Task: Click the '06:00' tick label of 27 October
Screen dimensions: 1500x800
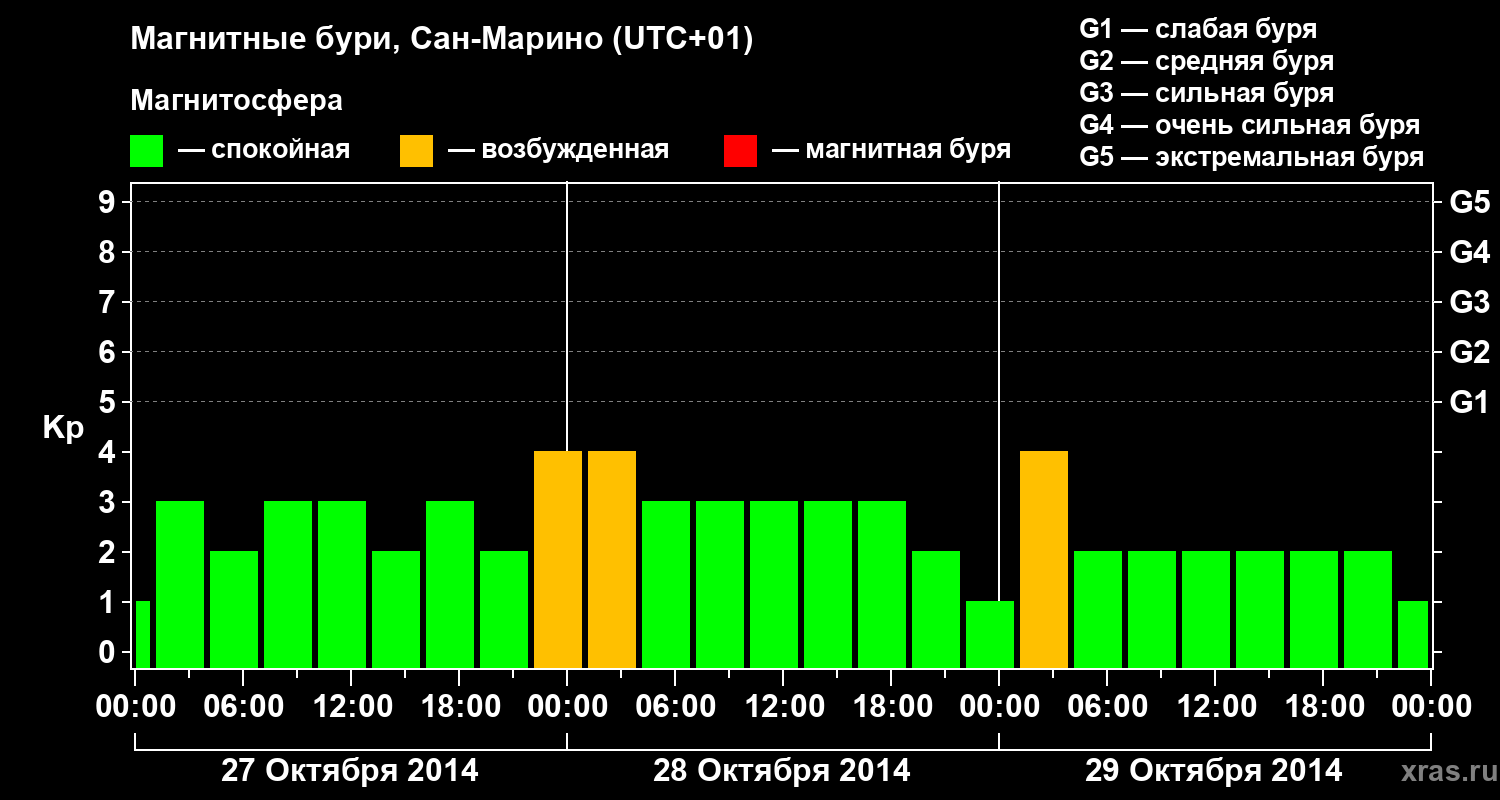Action: coord(243,706)
